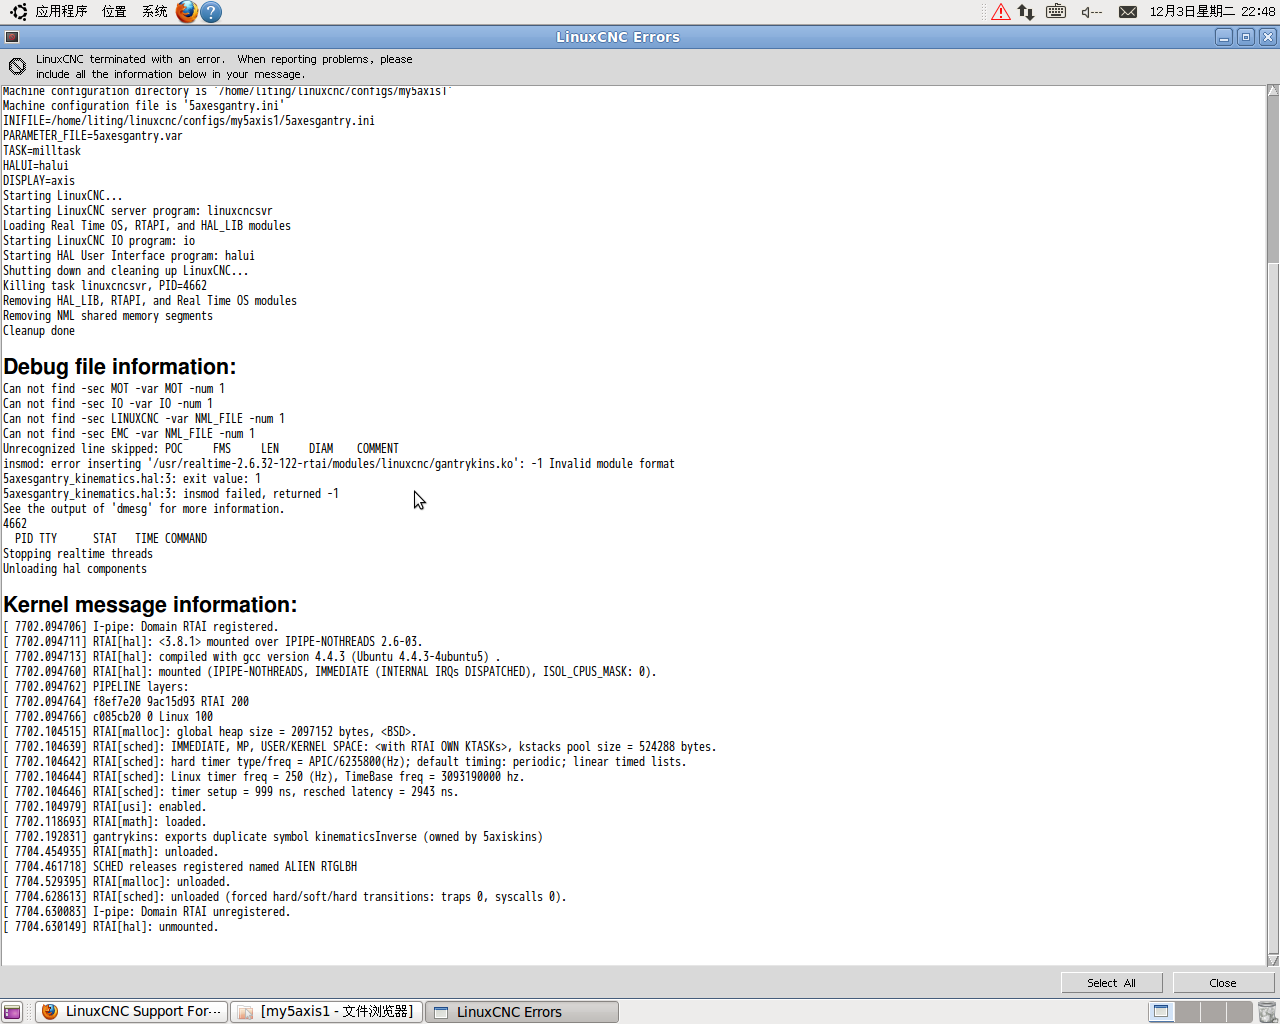Image resolution: width=1280 pixels, height=1024 pixels.
Task: Open the clock showing 12月3日星期二 22:48
Action: click(1212, 11)
